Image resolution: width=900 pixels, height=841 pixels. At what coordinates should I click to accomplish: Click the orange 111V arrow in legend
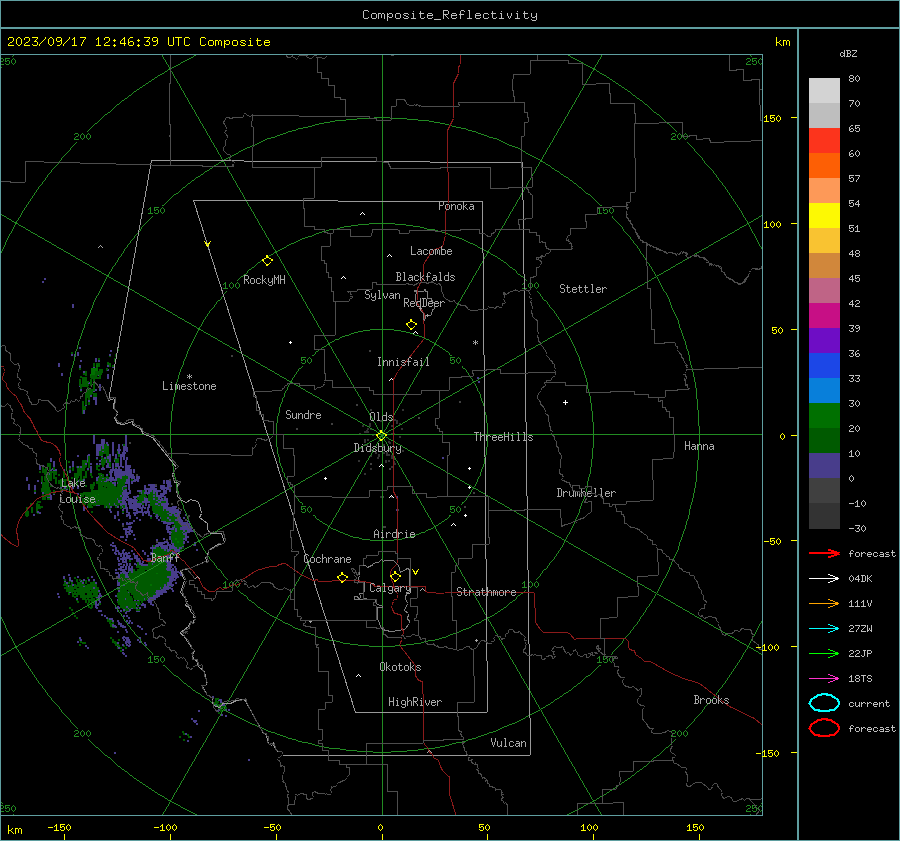(824, 603)
